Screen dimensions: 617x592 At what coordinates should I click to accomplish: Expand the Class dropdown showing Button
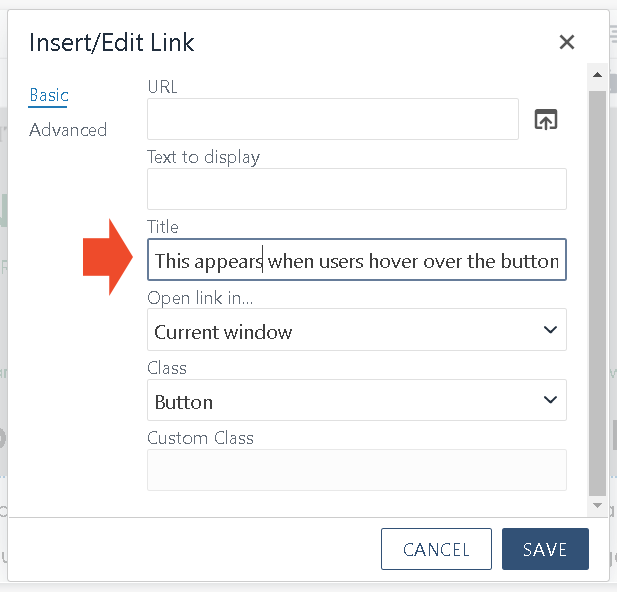(357, 400)
